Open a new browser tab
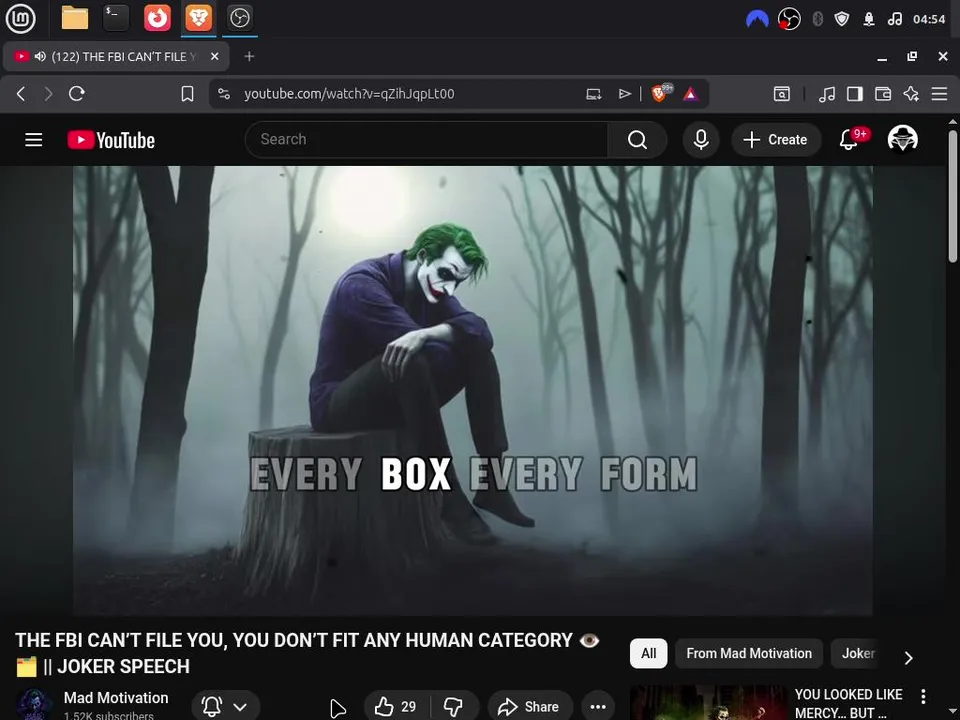960x720 pixels. tap(249, 56)
